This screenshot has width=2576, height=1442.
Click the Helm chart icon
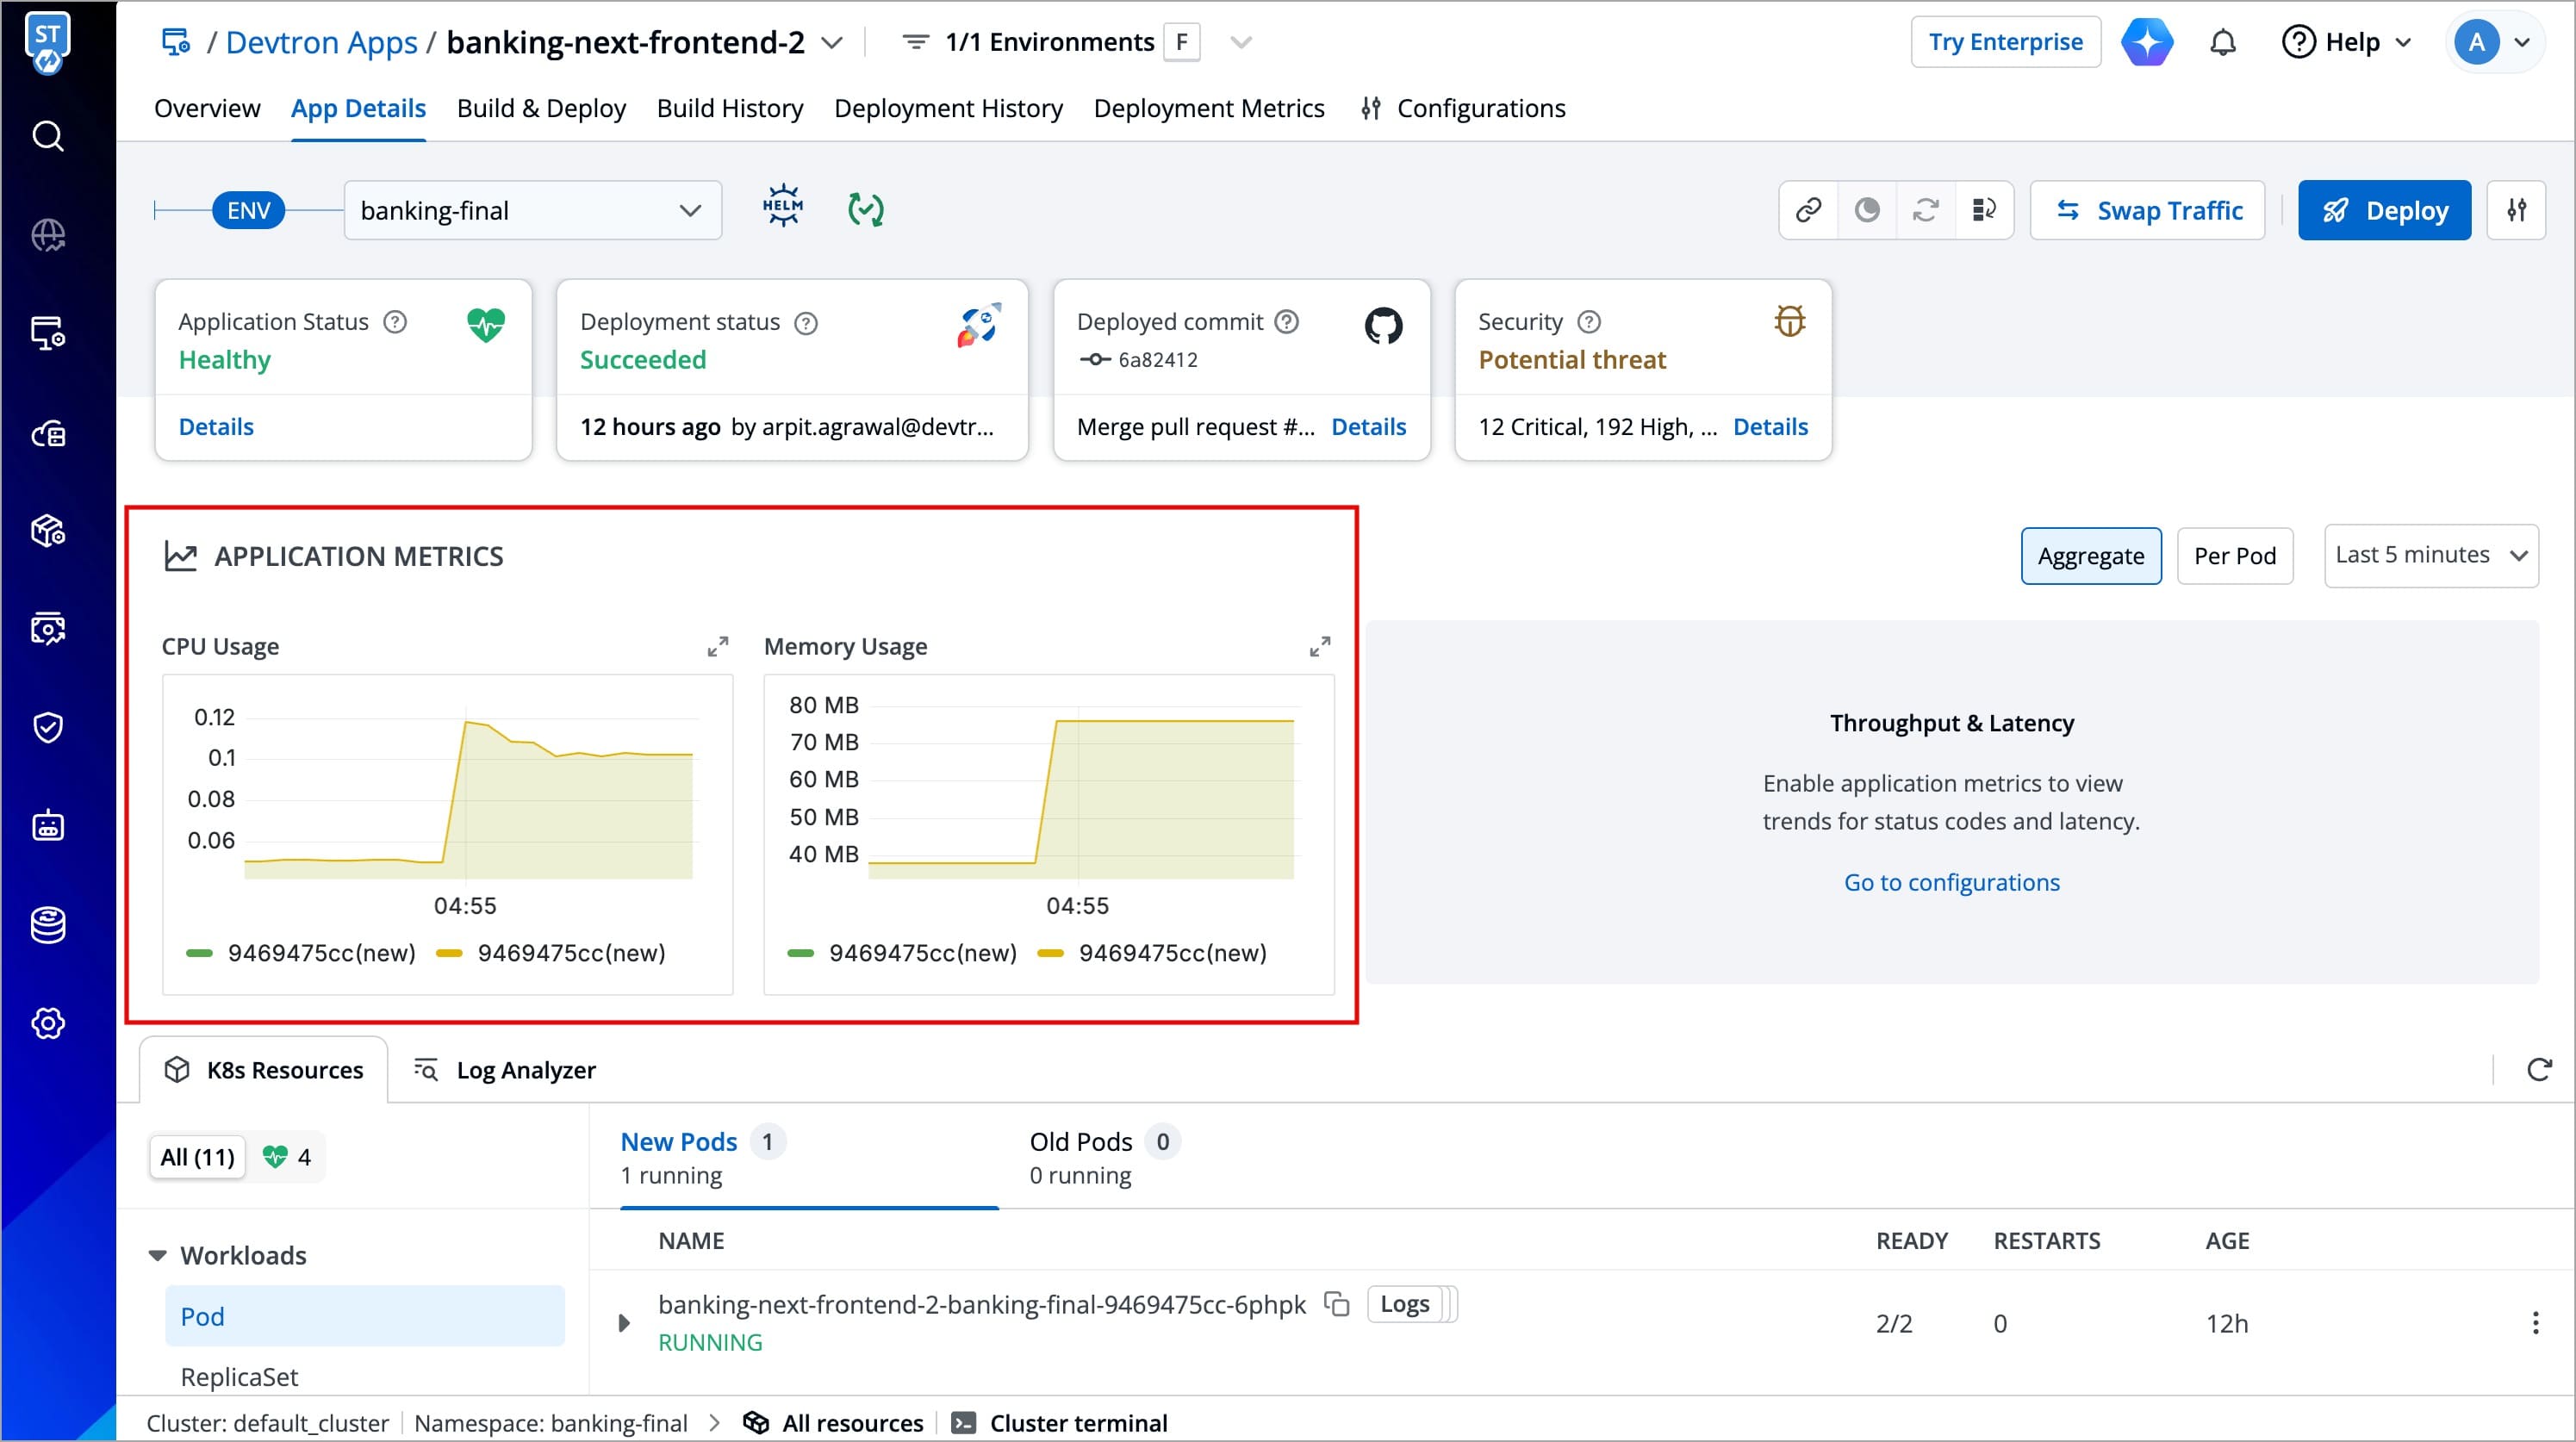(x=782, y=207)
